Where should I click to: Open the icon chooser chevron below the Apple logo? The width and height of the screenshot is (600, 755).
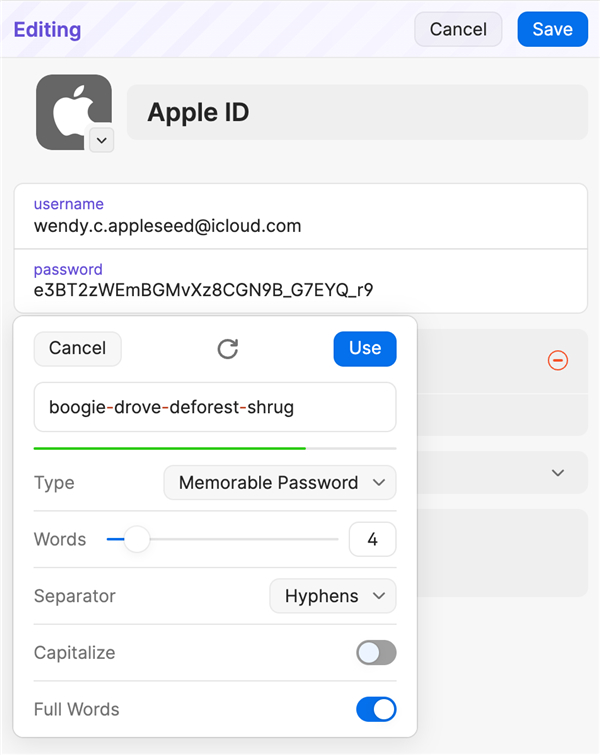102,141
